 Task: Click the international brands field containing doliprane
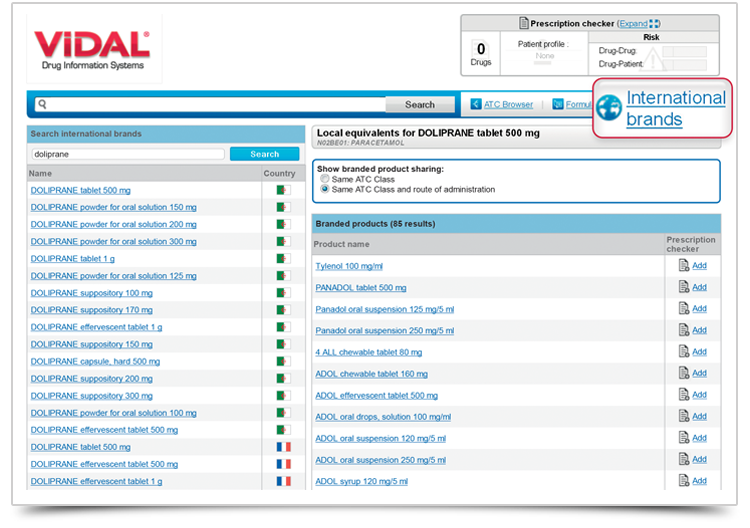[128, 154]
